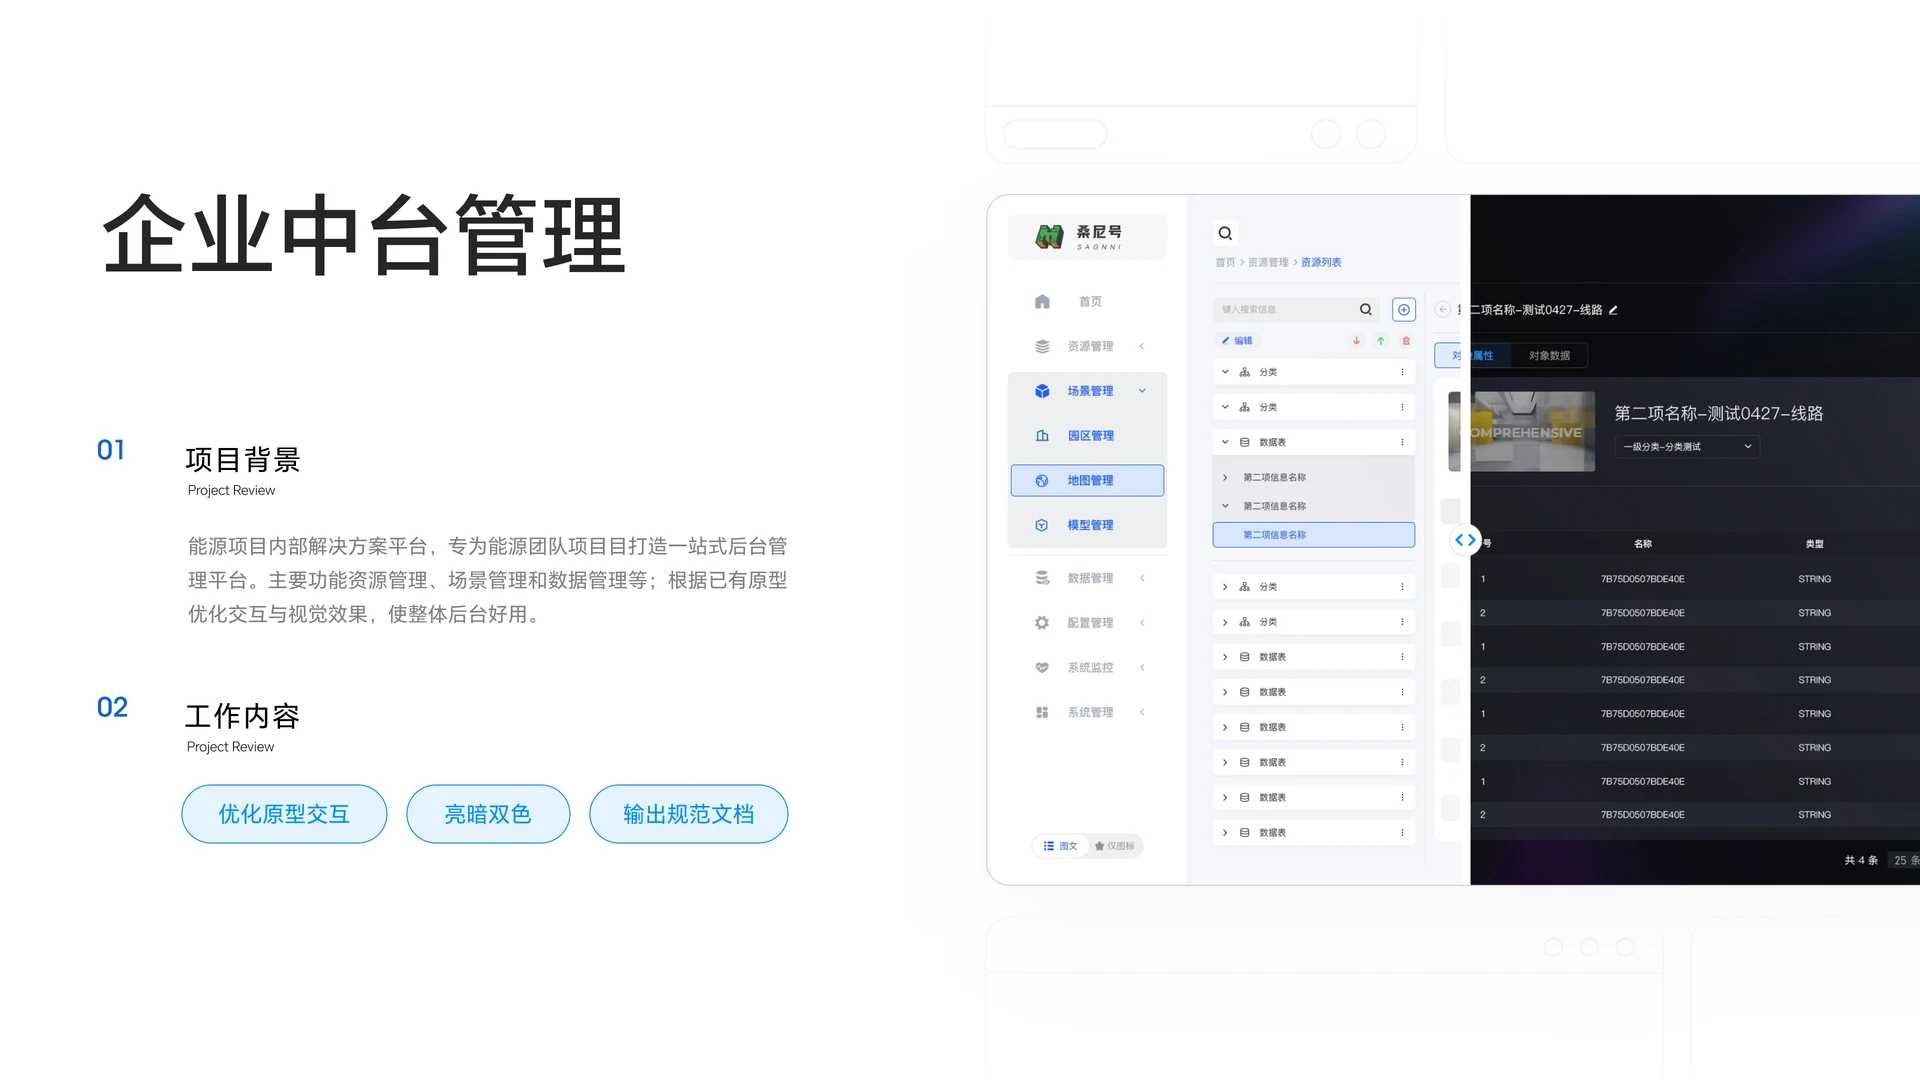Viewport: 1920px width, 1080px height.
Task: Click the 输出规范文档 pill button
Action: (689, 814)
